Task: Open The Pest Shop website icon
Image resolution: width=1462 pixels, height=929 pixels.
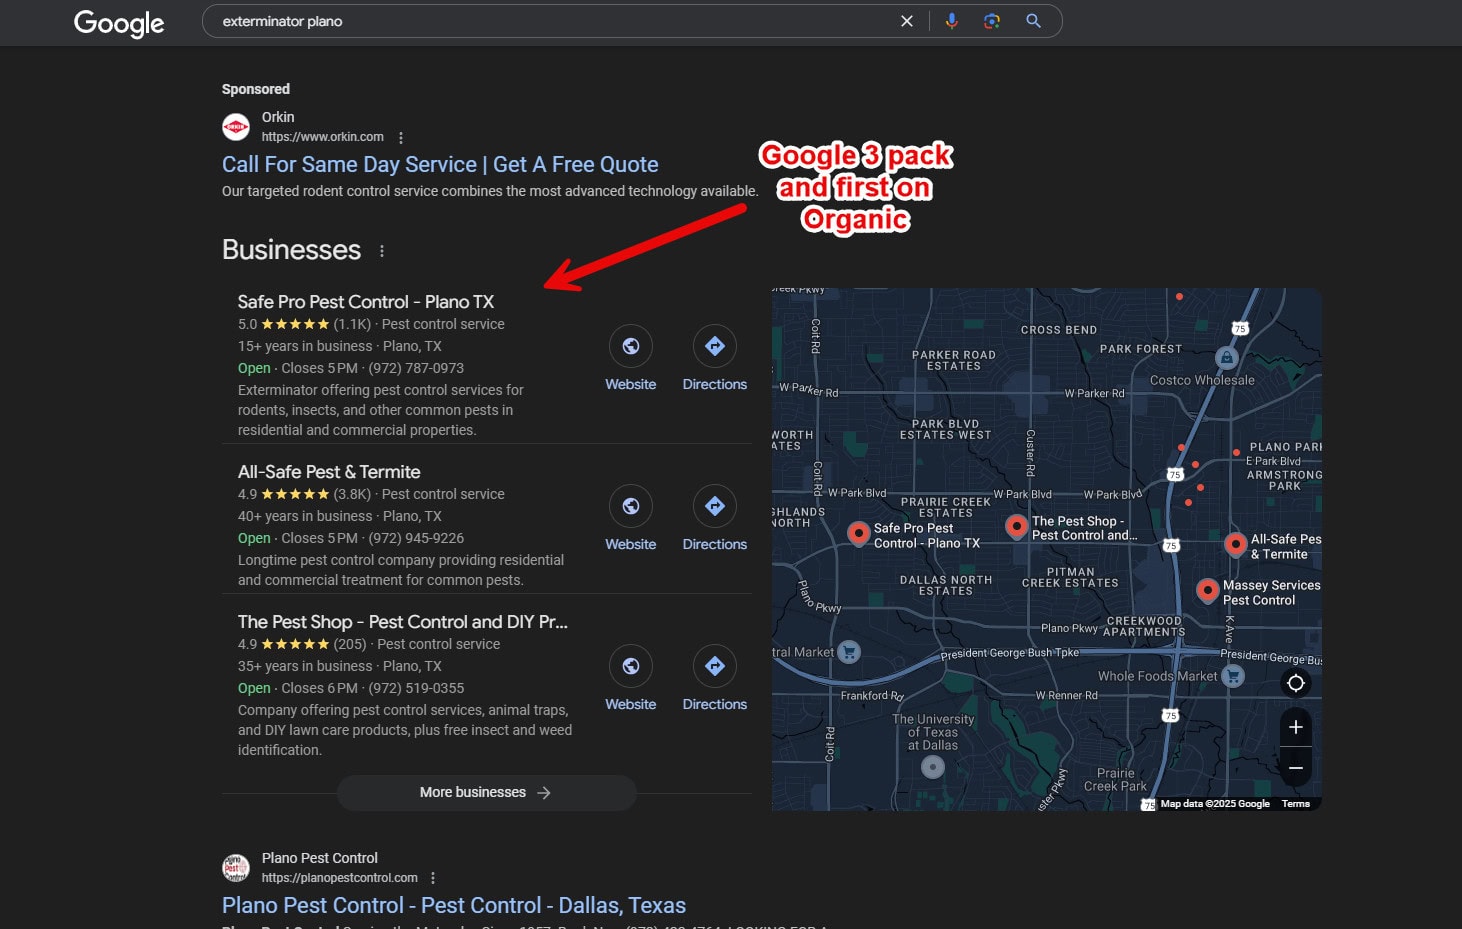Action: (631, 666)
